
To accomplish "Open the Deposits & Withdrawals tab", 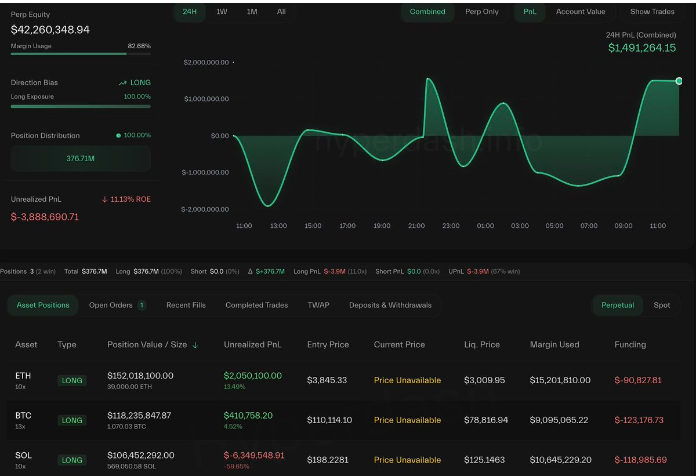I will [390, 305].
